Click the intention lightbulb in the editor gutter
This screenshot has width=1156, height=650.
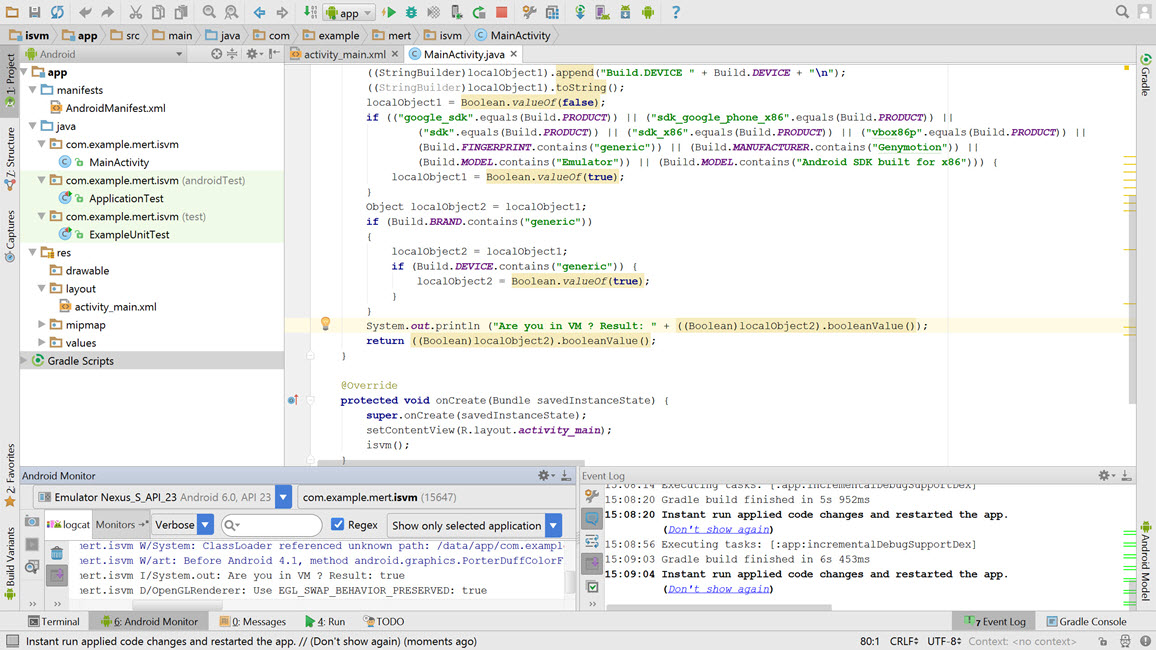click(x=325, y=324)
